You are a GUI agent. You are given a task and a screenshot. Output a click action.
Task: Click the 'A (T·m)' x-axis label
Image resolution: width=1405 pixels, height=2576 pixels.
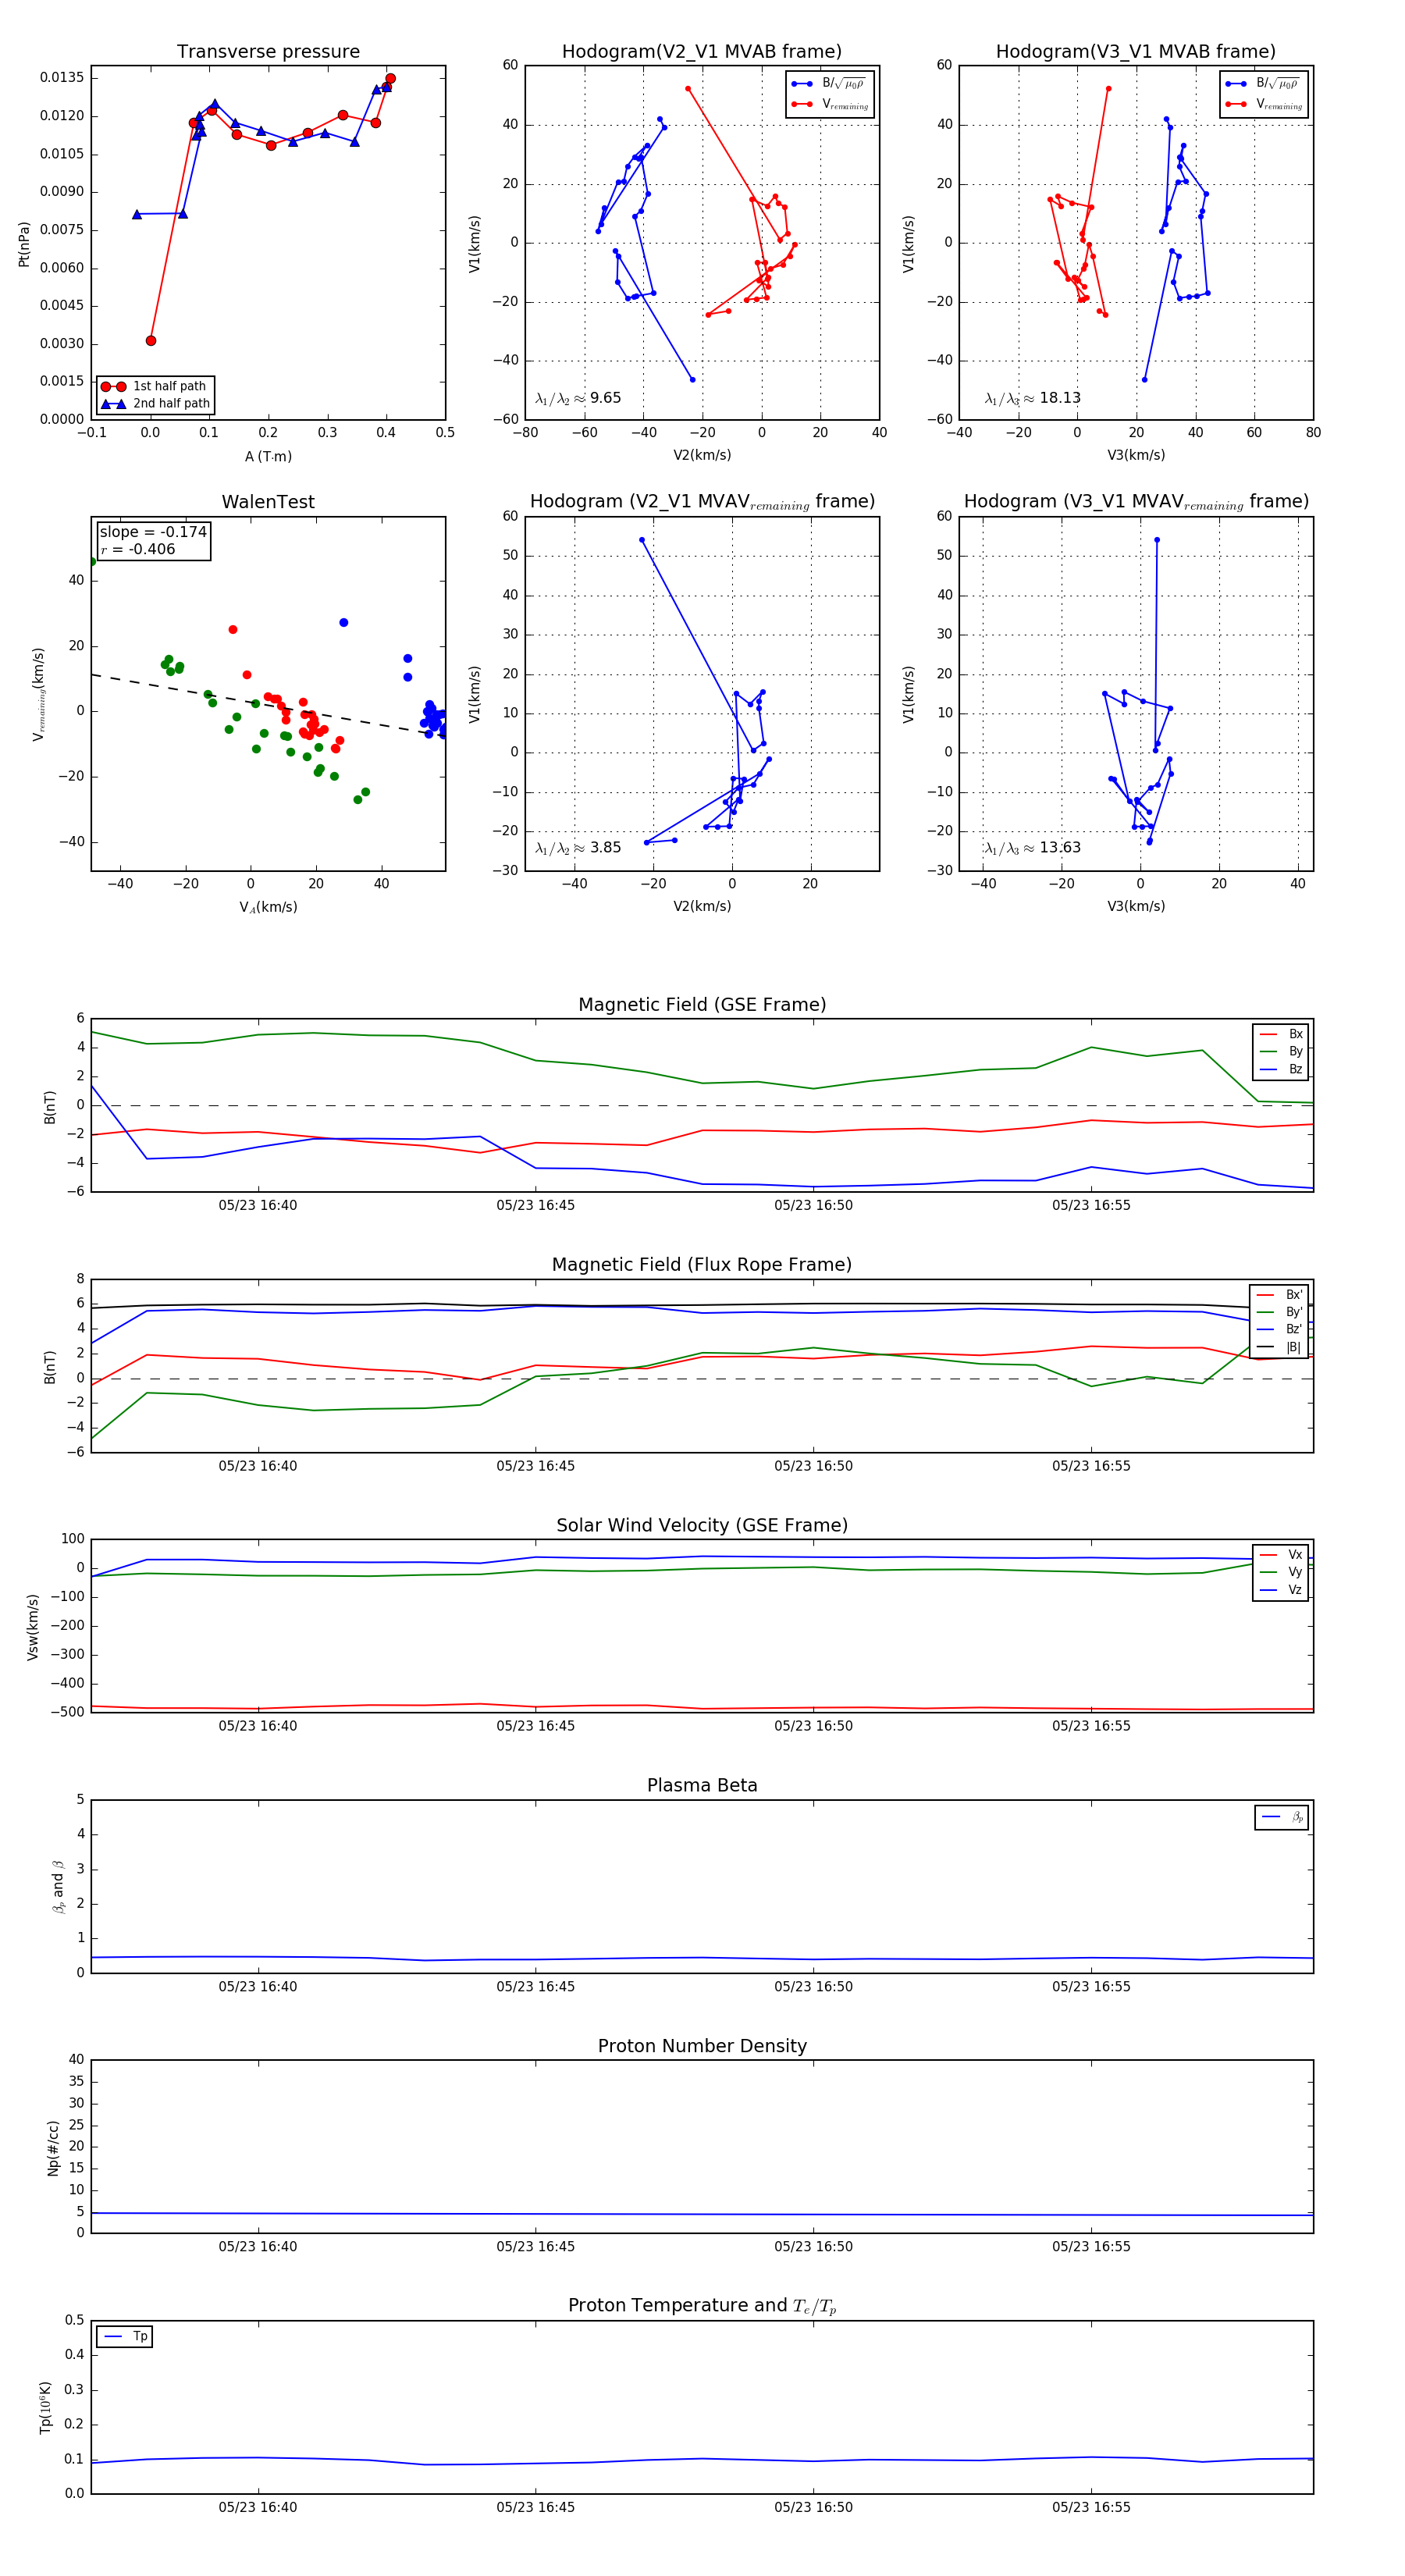(268, 457)
